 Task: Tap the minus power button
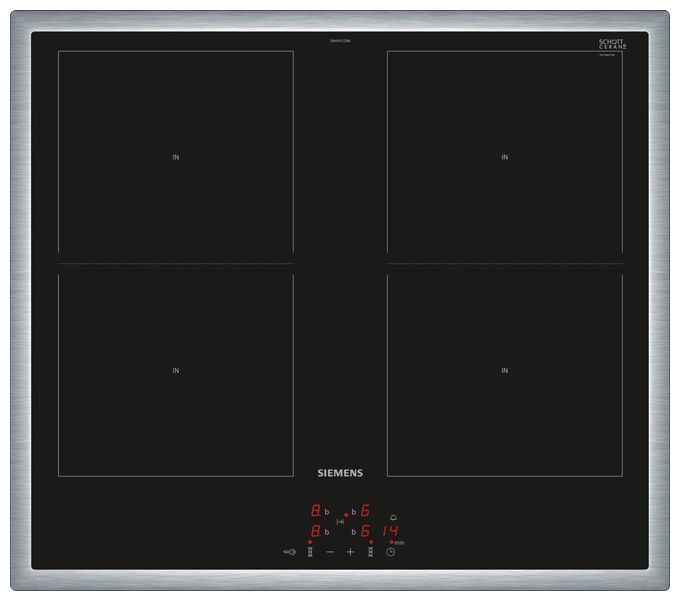point(330,552)
